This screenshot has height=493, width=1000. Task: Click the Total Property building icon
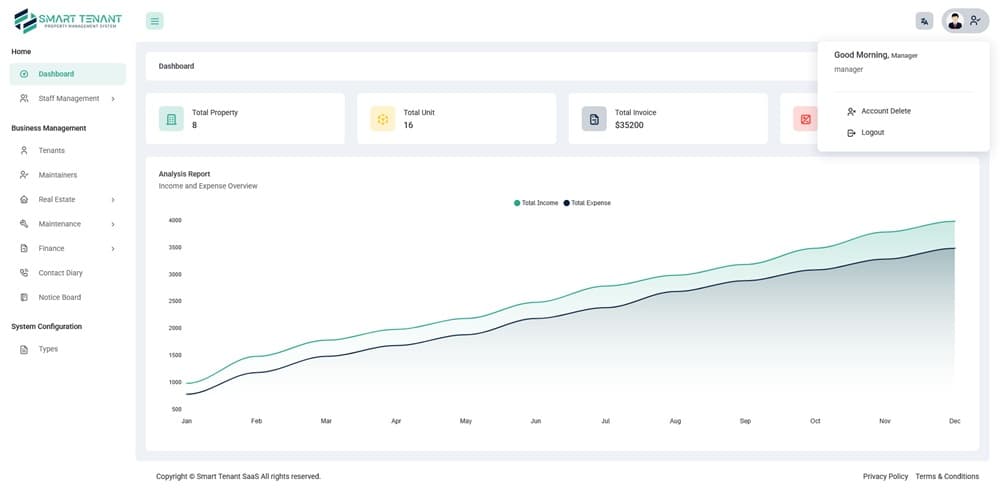click(171, 119)
